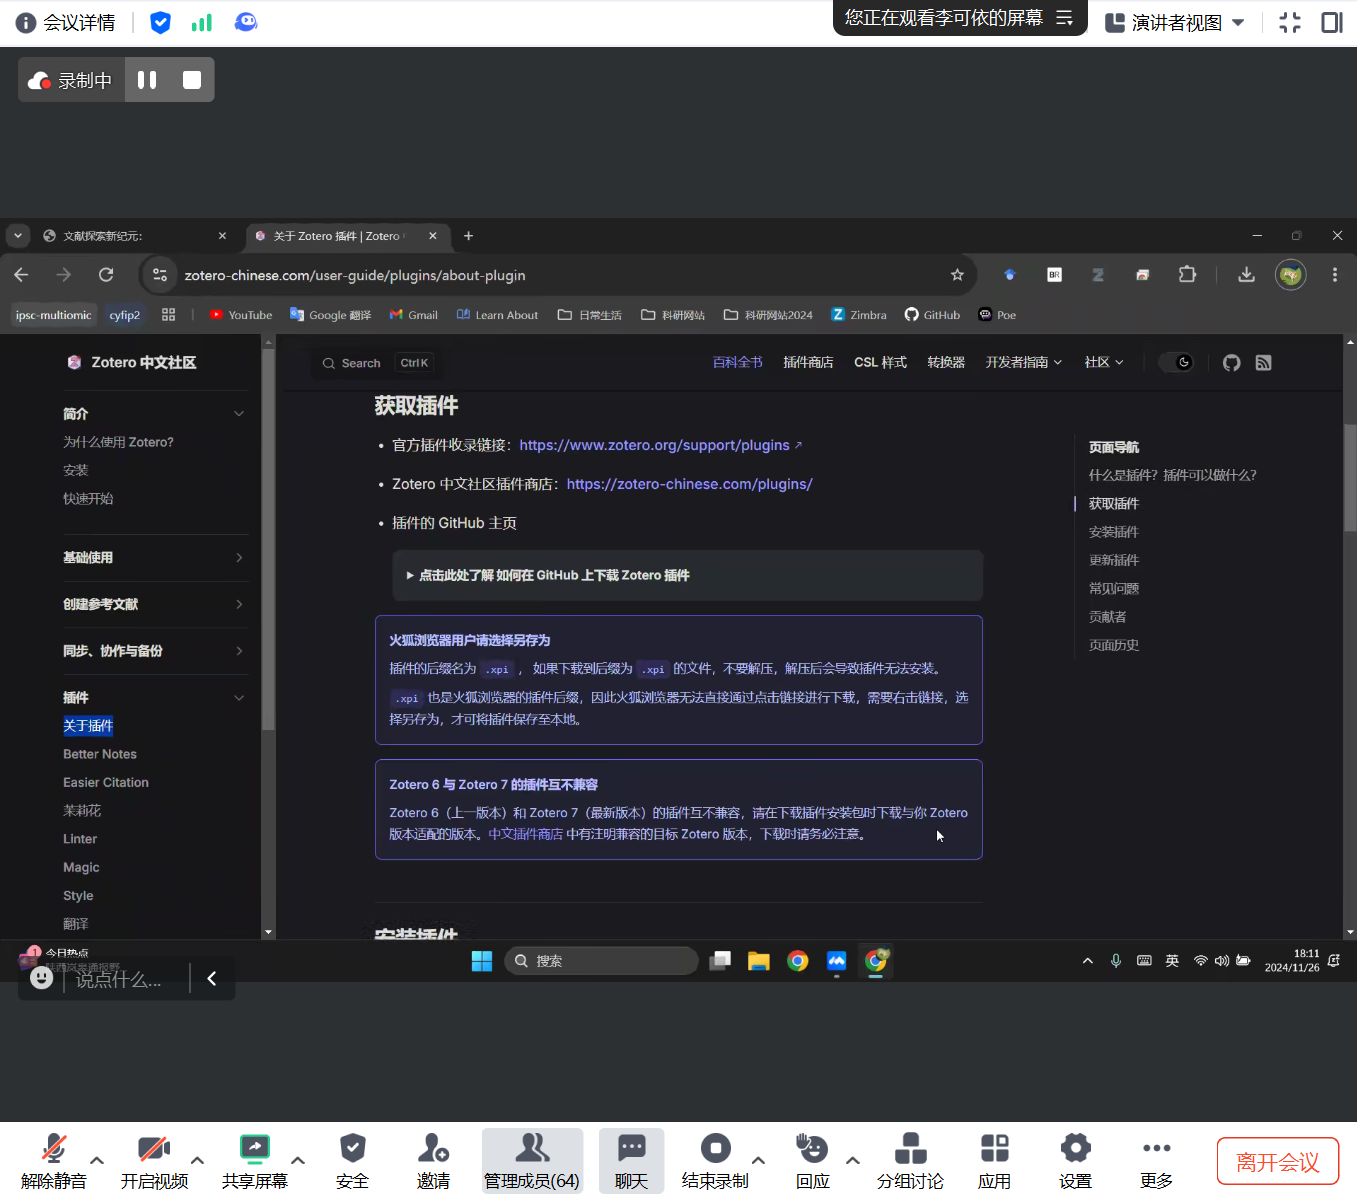Expand video options arrow beside start video

pos(197,1160)
